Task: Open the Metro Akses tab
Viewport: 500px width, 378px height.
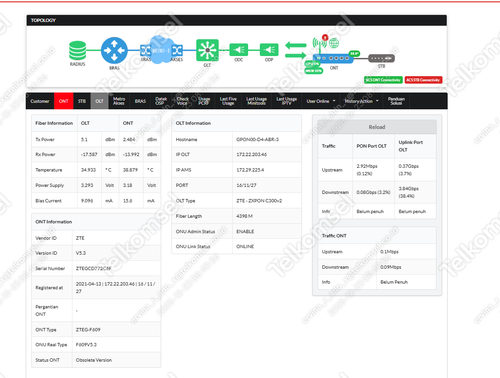Action: (x=119, y=101)
